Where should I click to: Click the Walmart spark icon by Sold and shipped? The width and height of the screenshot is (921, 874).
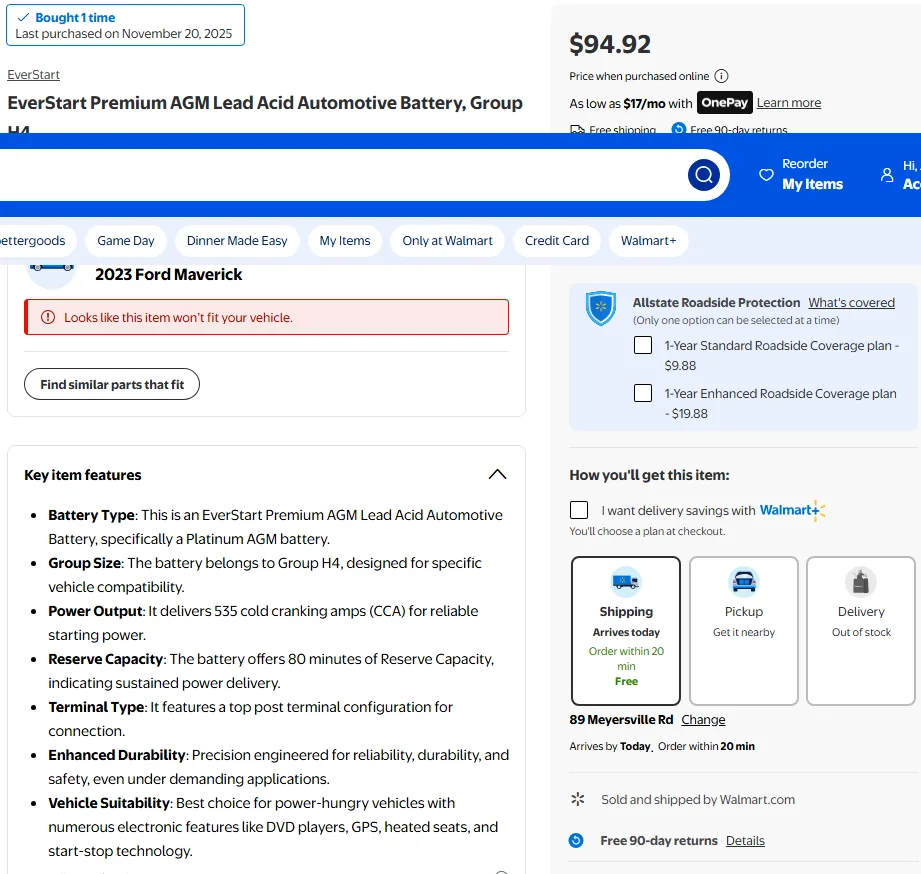point(578,799)
